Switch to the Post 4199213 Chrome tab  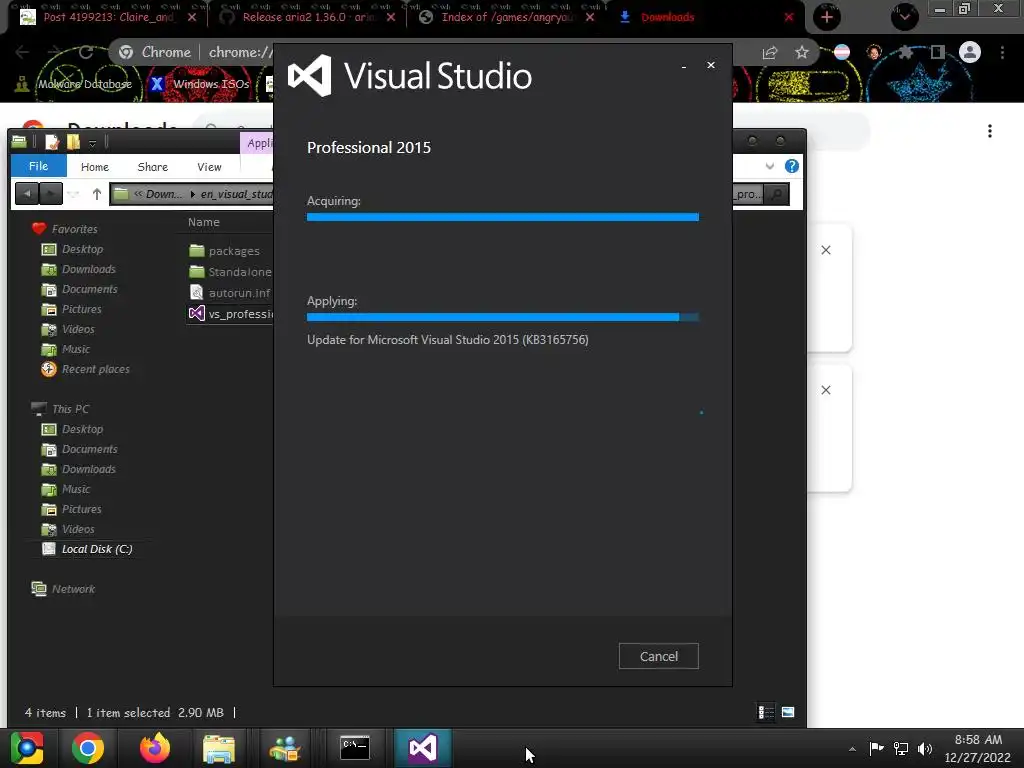click(108, 17)
